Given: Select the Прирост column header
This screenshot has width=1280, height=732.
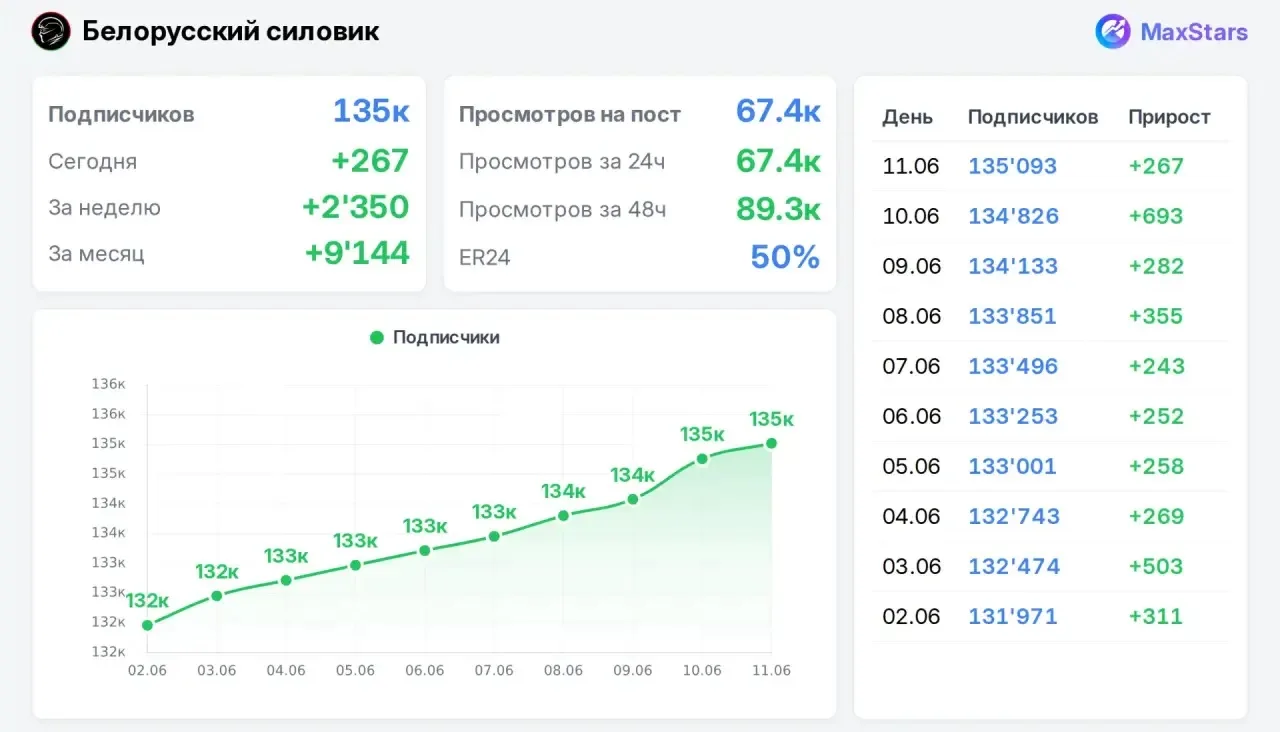Looking at the screenshot, I should [x=1169, y=117].
